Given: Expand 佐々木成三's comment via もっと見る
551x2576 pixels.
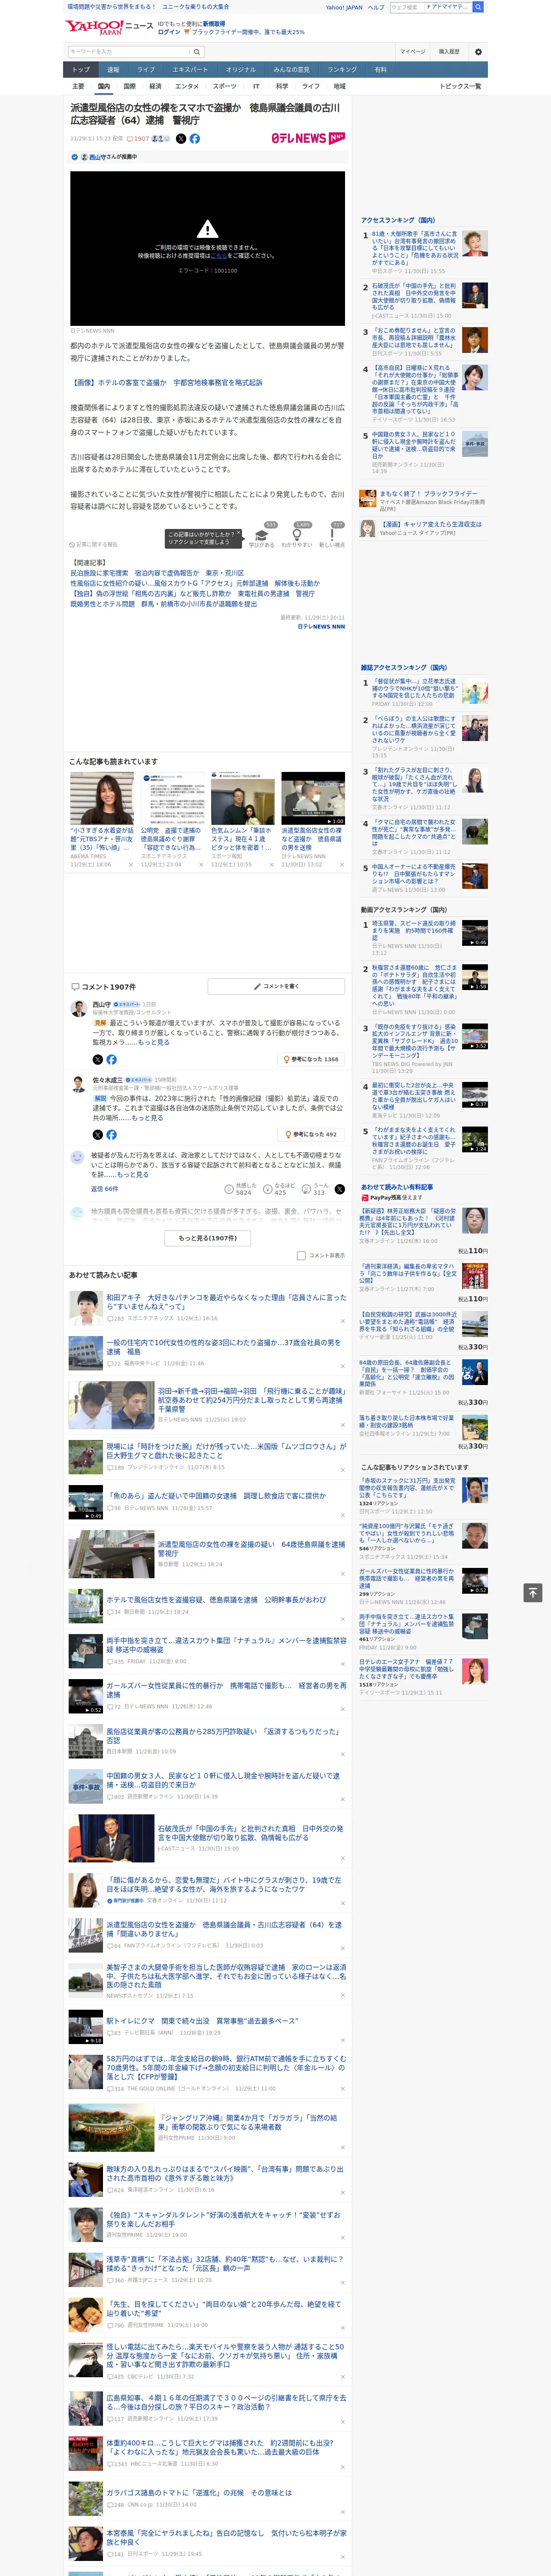Looking at the screenshot, I should (147, 1118).
